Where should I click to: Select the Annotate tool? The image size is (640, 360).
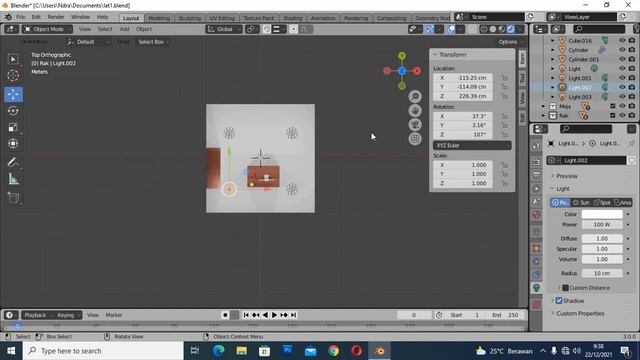13,162
